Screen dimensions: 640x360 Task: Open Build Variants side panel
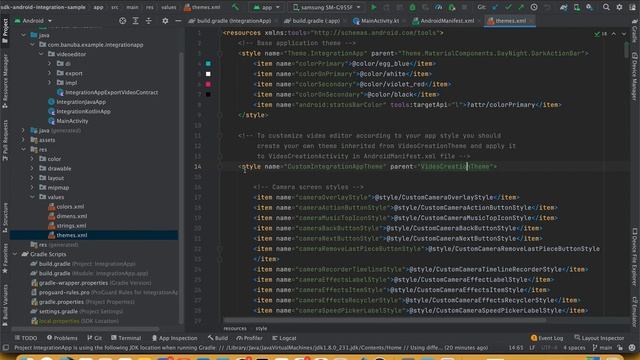pyautogui.click(x=5, y=305)
